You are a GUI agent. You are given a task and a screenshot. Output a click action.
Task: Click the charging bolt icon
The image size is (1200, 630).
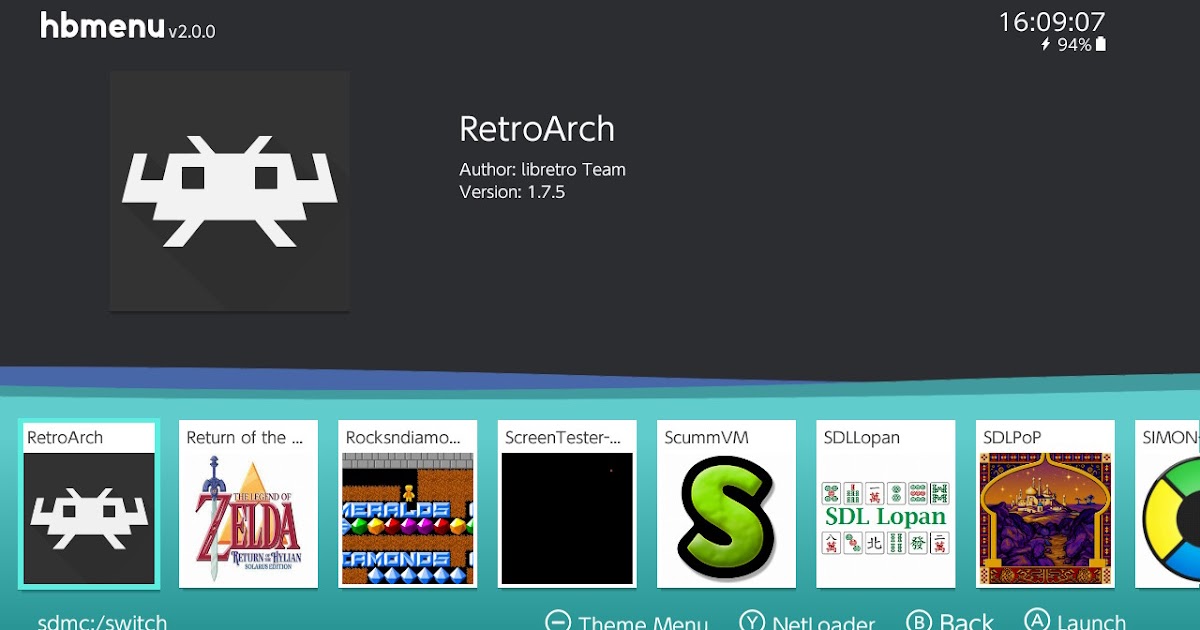coord(1046,45)
